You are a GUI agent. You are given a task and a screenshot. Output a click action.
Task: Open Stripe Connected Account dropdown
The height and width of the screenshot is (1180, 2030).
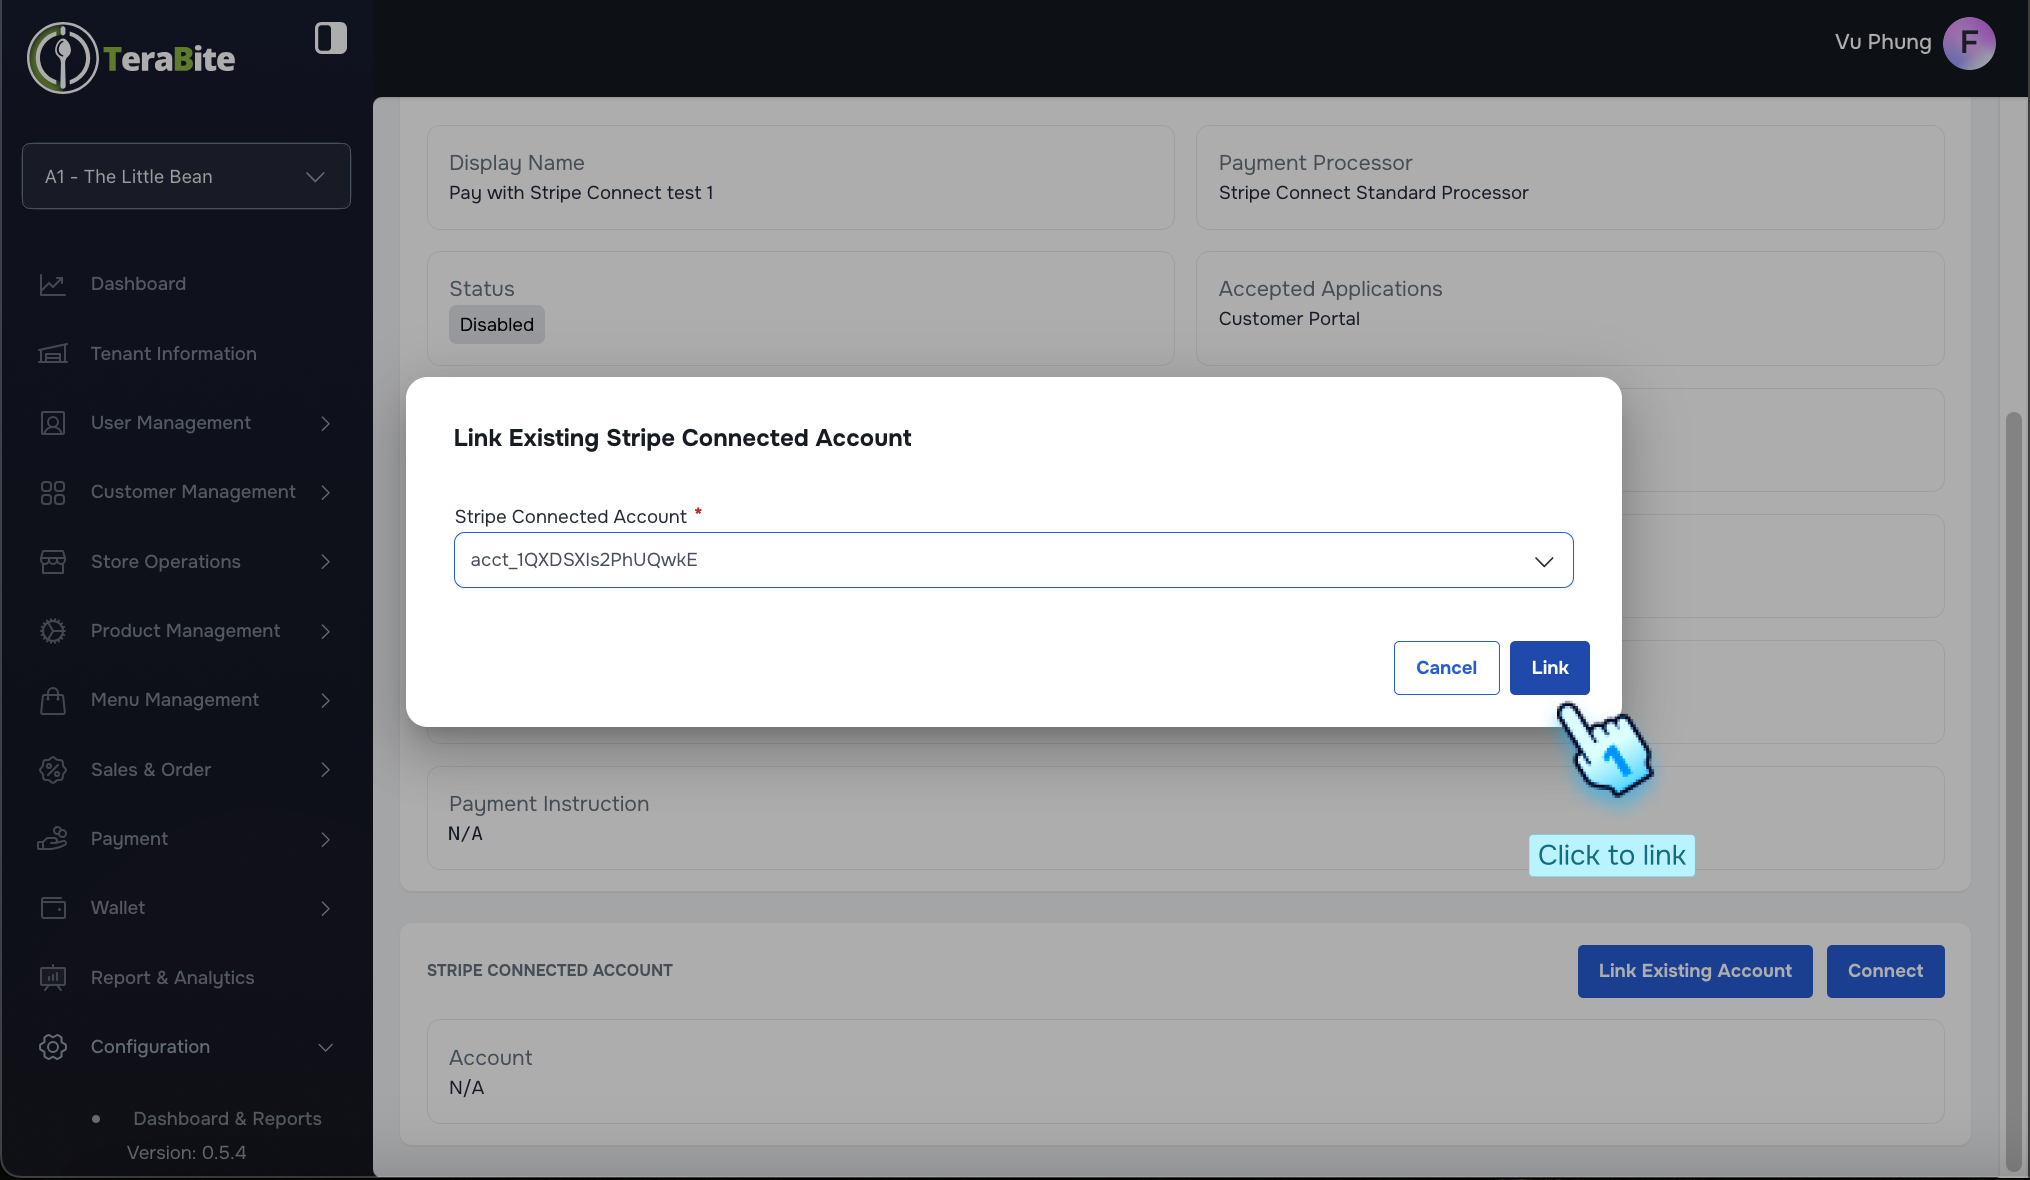(1012, 560)
